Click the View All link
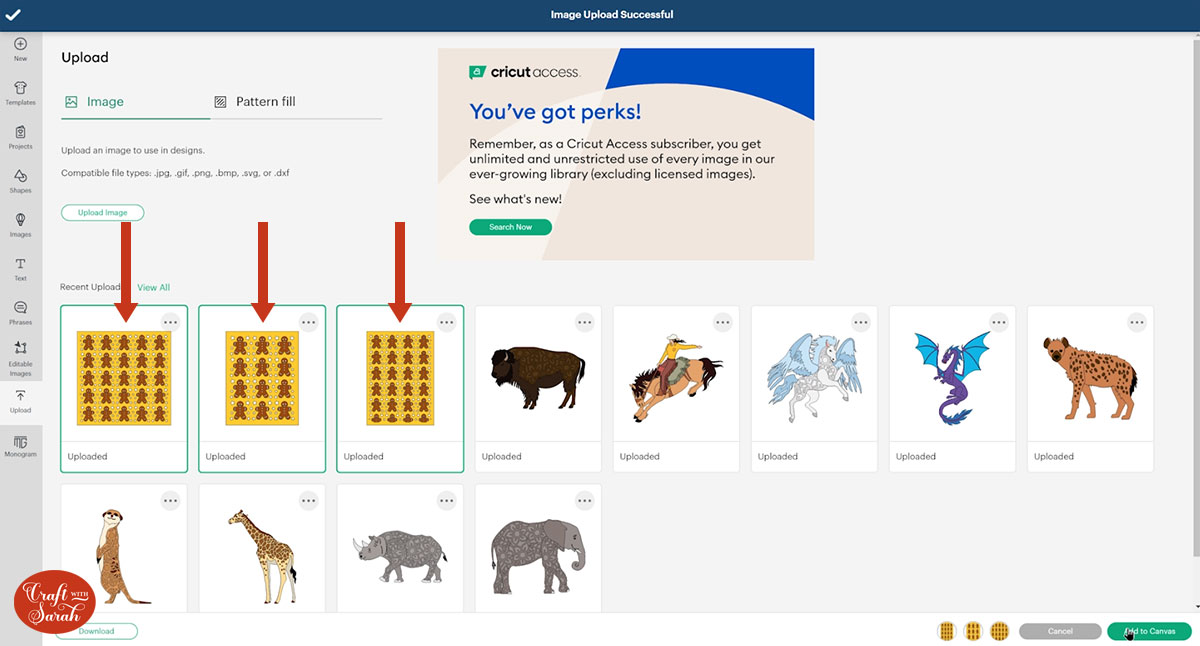 click(153, 288)
